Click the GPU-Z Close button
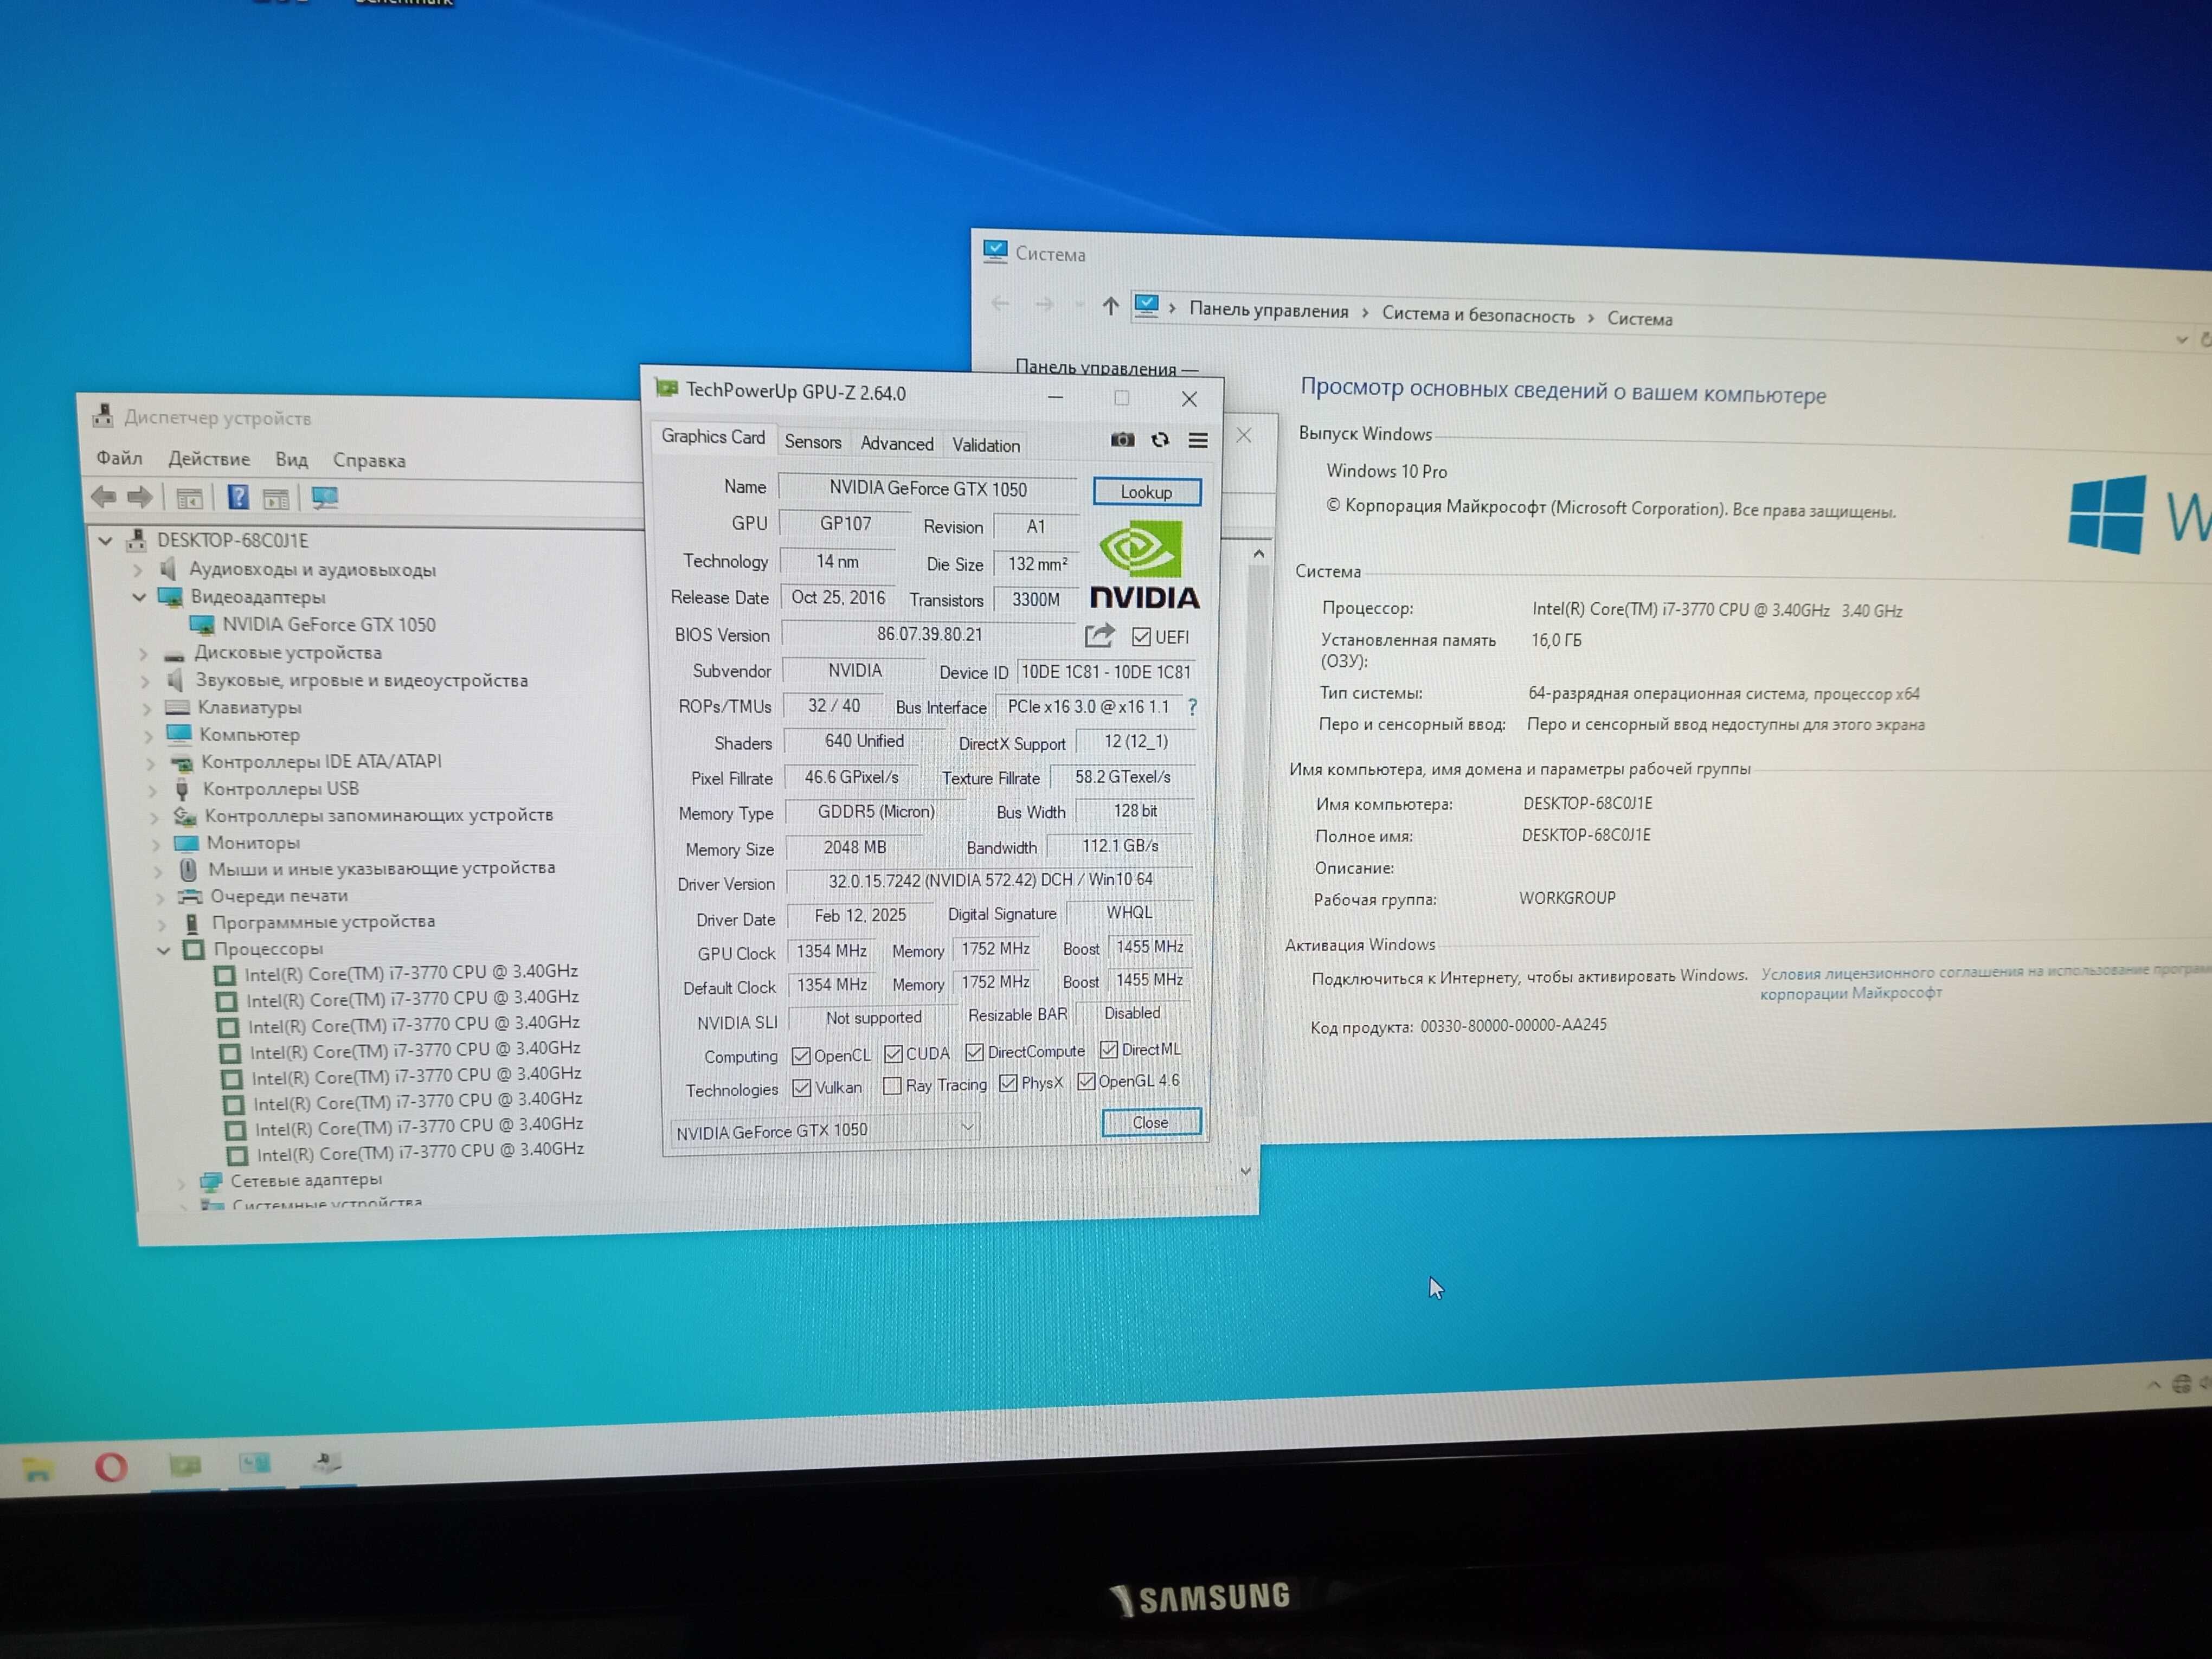This screenshot has height=1659, width=2212. (1150, 1122)
